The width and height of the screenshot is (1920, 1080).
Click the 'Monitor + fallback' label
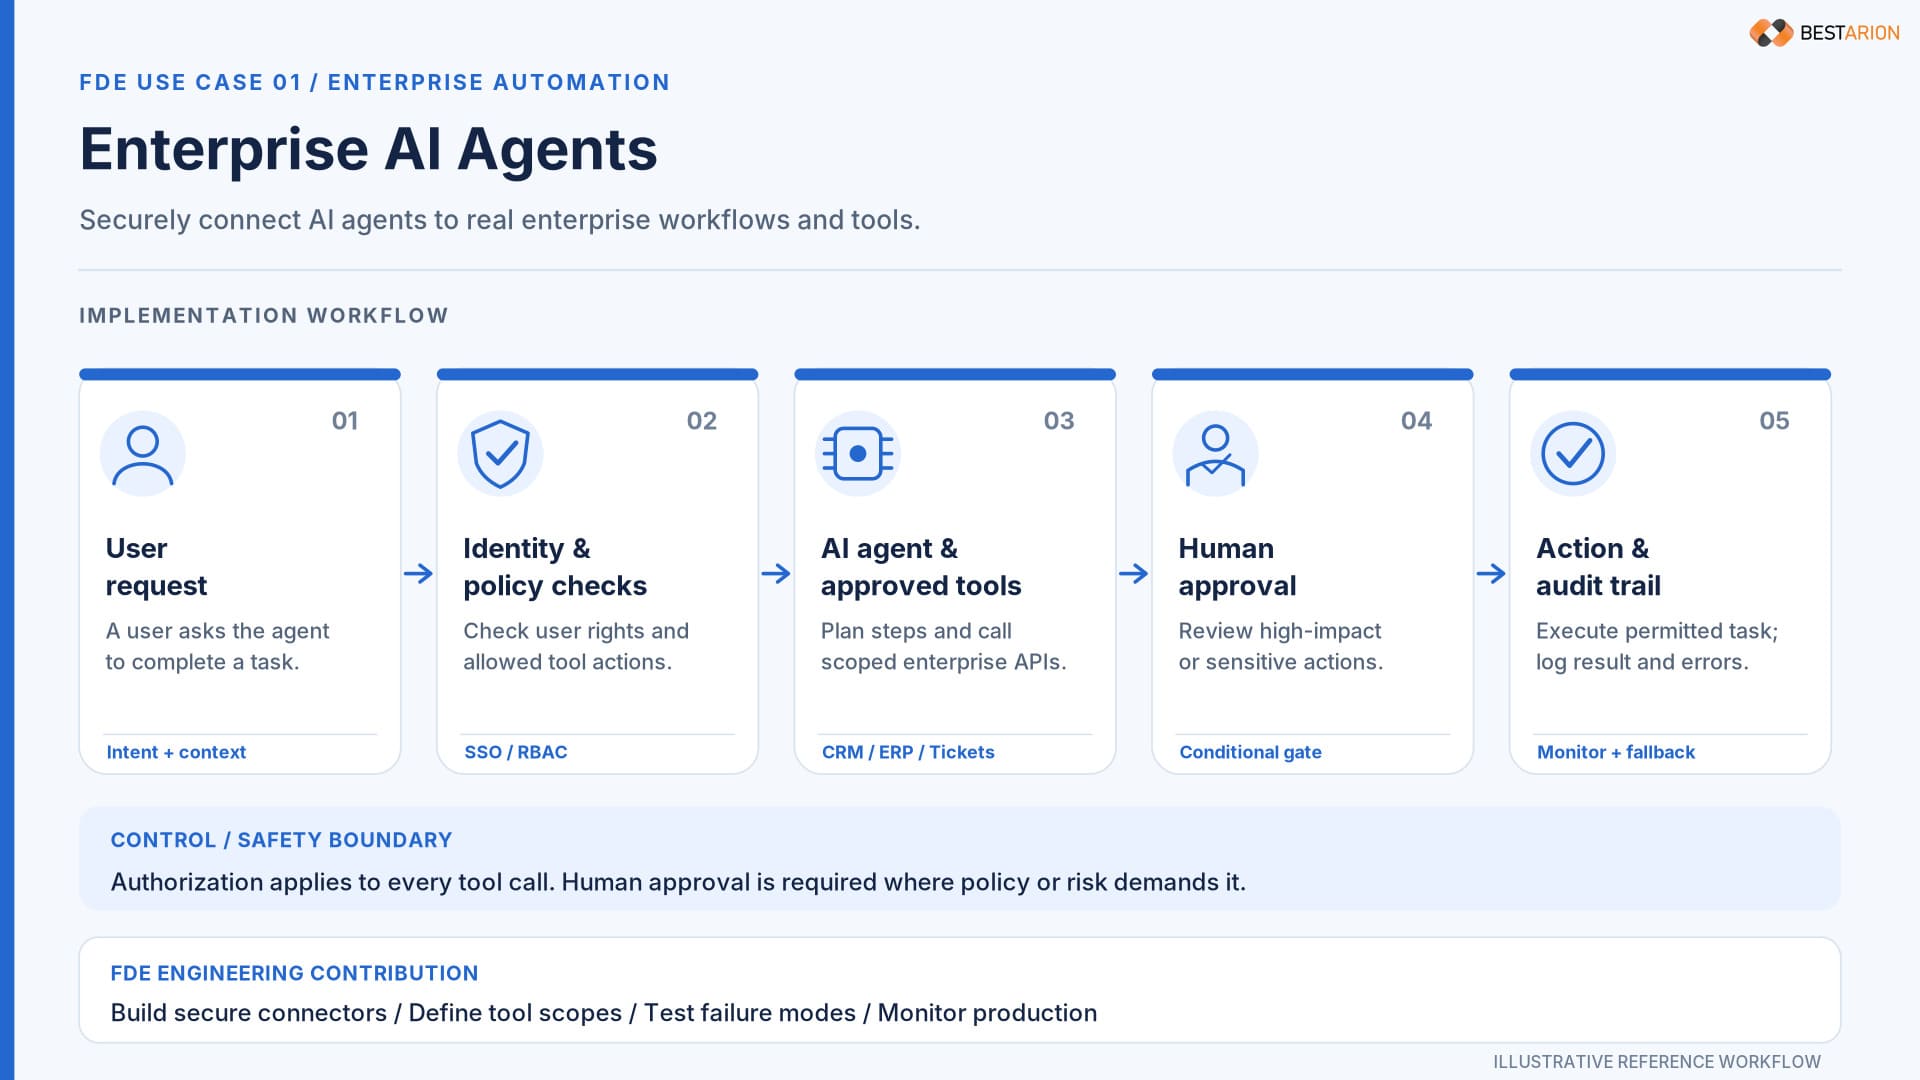[1616, 752]
